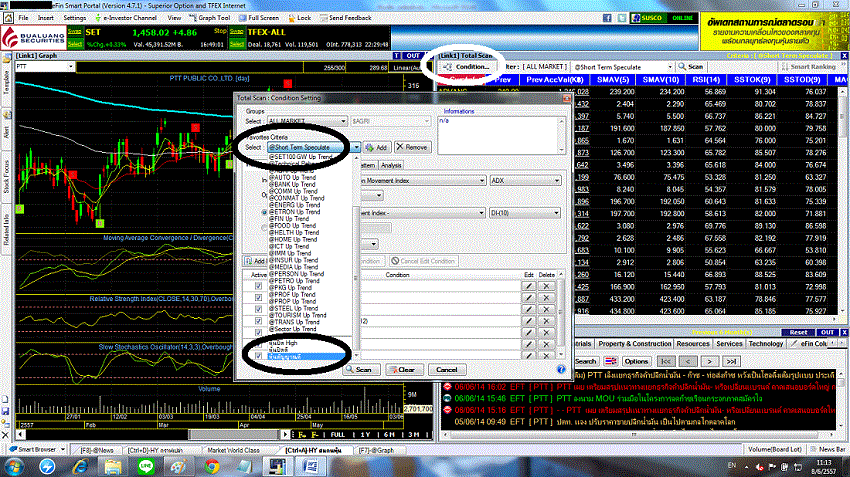The image size is (850, 477).
Task: Switch to the Analysis tab in the dialog
Action: 391,165
